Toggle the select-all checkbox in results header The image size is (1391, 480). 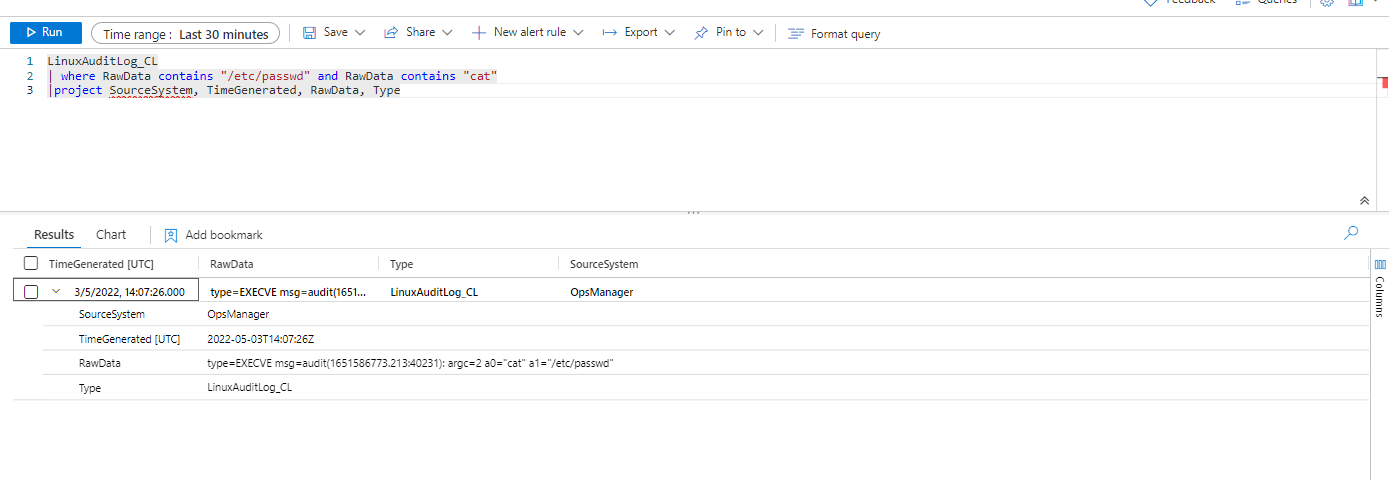click(31, 264)
